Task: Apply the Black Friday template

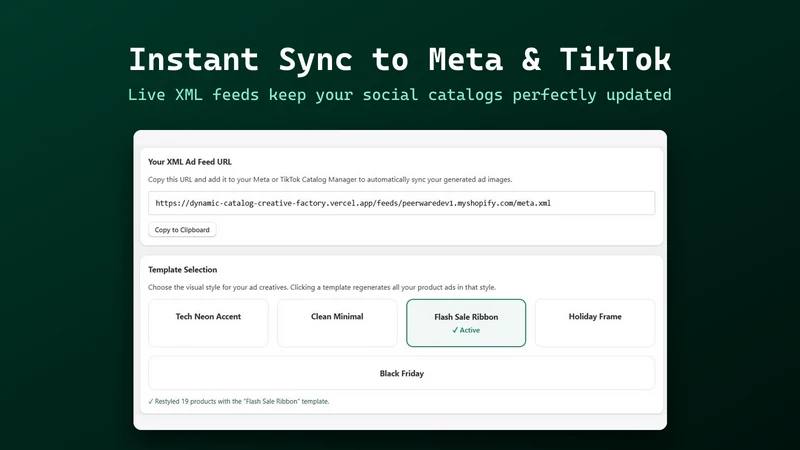Action: [402, 373]
